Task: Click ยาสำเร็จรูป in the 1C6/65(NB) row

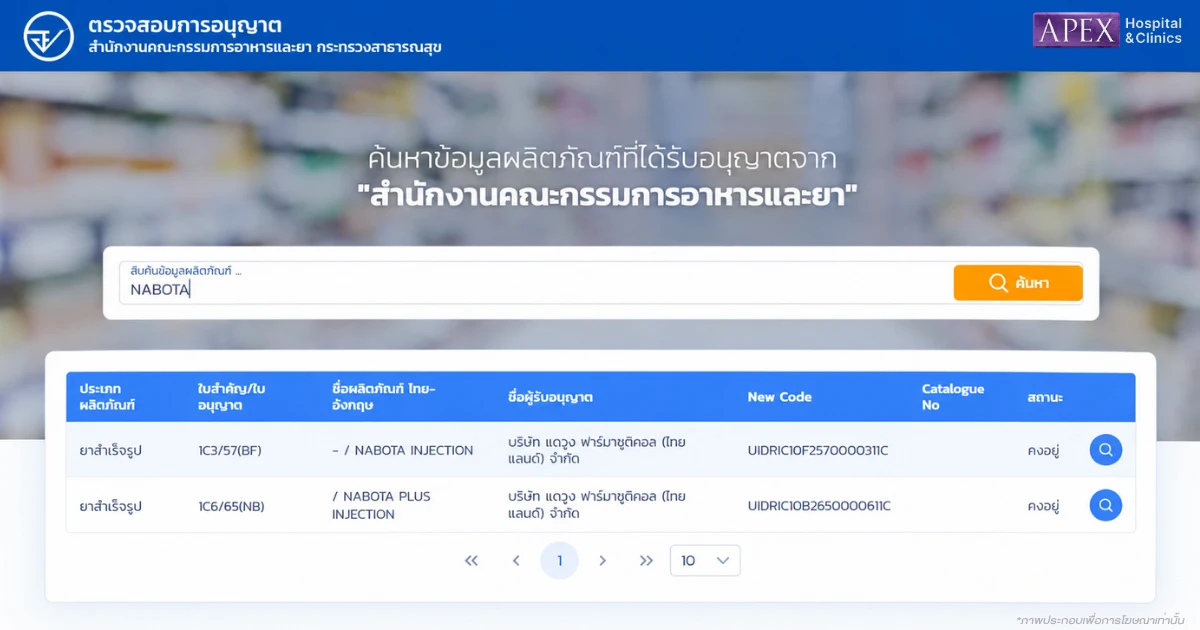Action: coord(111,506)
